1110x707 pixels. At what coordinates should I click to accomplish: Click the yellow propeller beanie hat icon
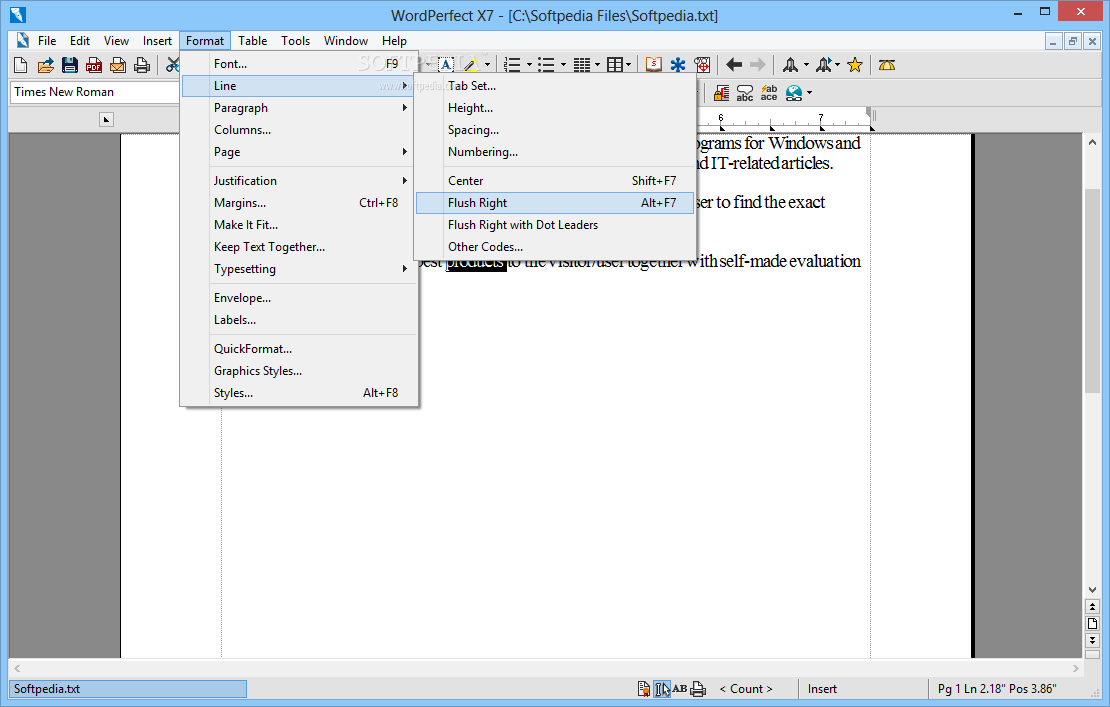pyautogui.click(x=887, y=65)
